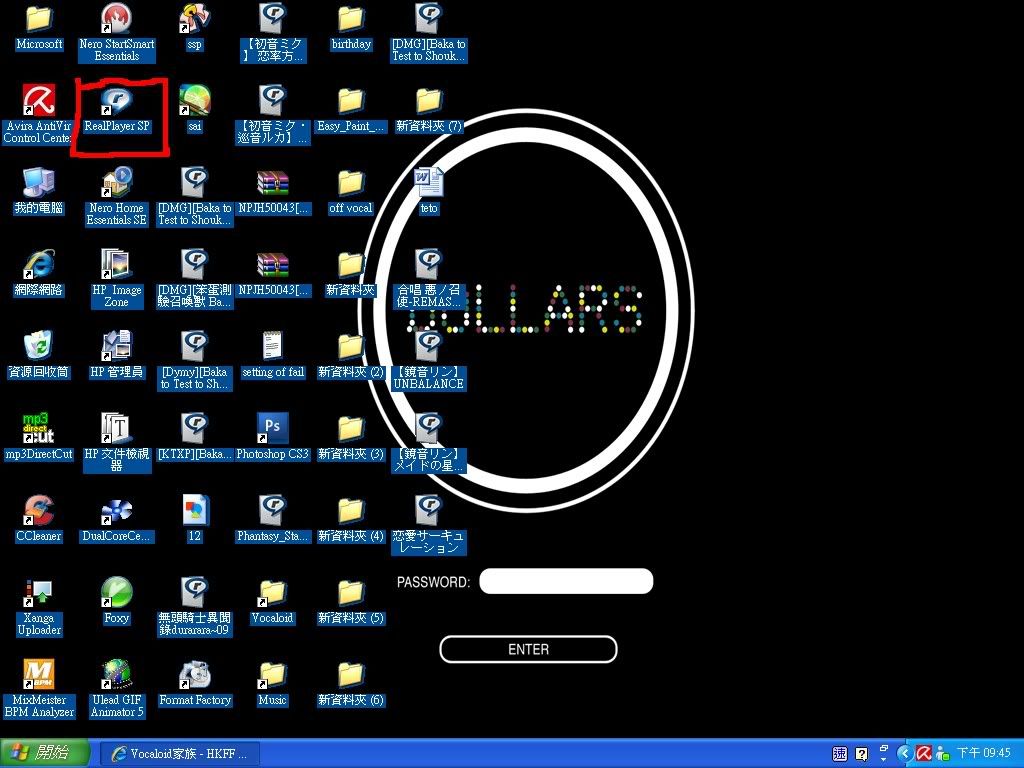Open the DualCoreCe... shortcut
This screenshot has height=768, width=1024.
[117, 519]
